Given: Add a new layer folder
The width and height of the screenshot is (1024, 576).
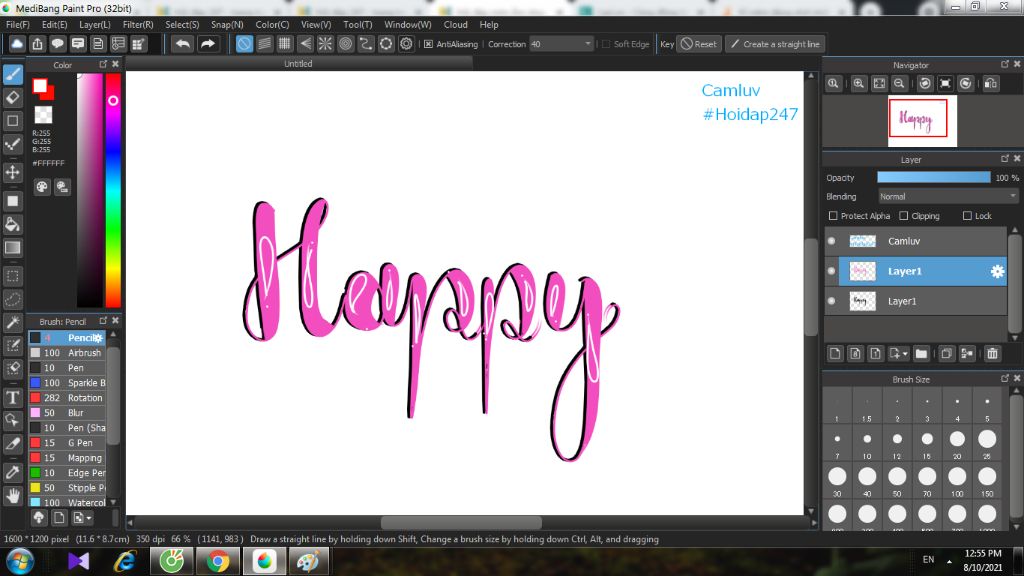Looking at the screenshot, I should tap(921, 354).
